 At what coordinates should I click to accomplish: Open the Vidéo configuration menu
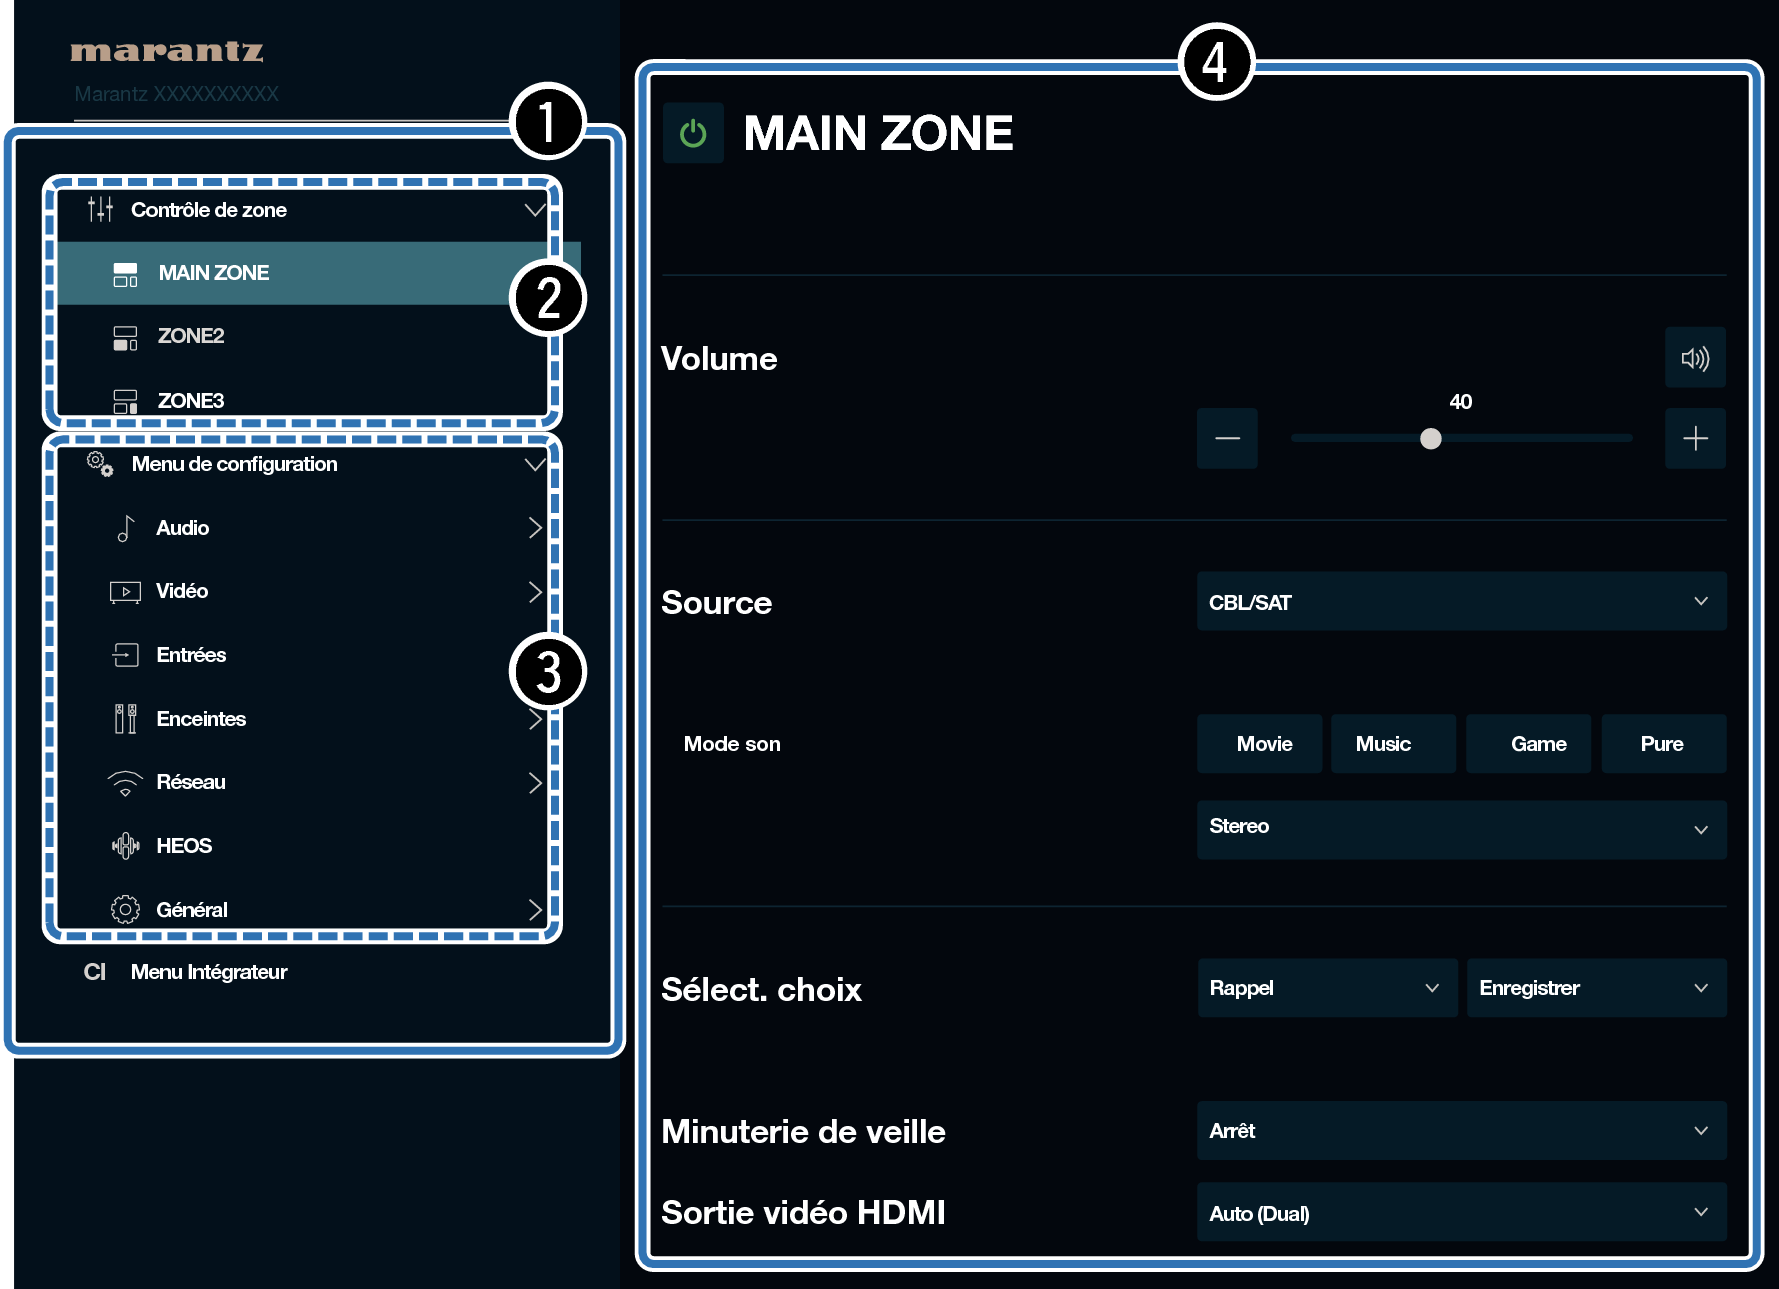tap(182, 591)
